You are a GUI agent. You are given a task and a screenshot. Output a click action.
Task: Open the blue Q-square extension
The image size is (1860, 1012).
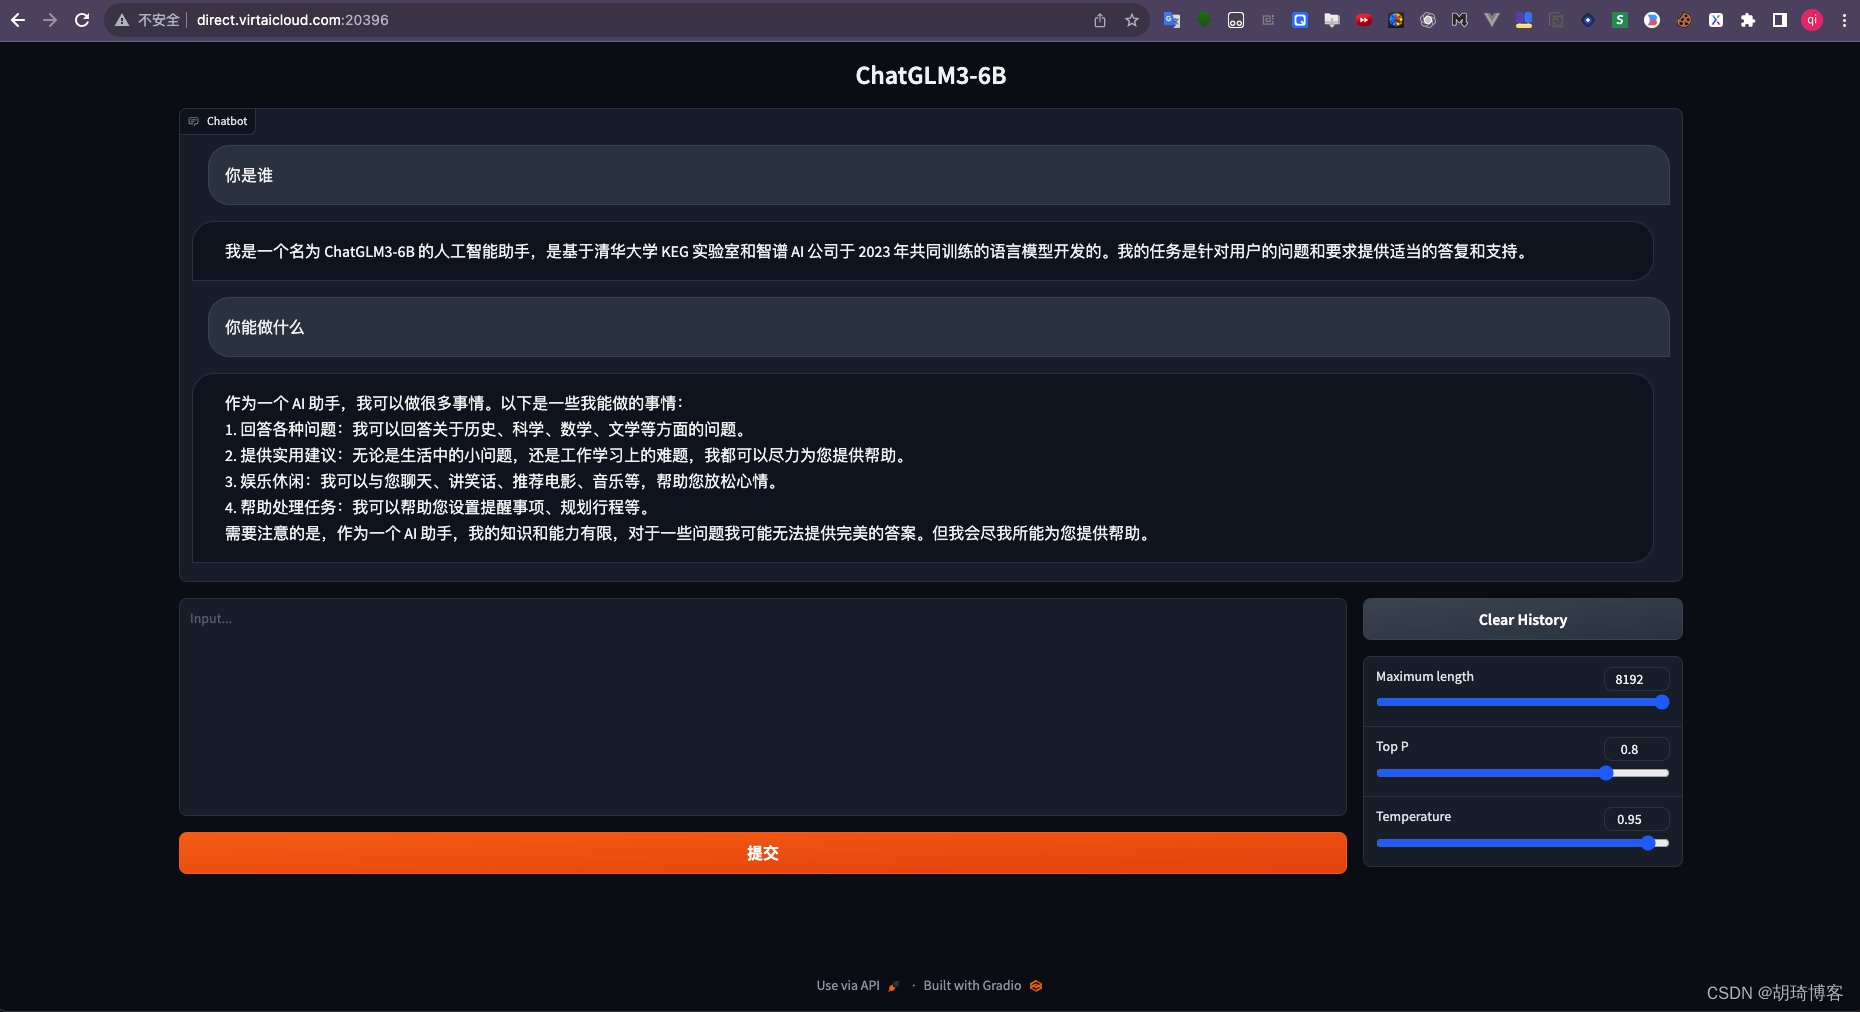(1300, 20)
